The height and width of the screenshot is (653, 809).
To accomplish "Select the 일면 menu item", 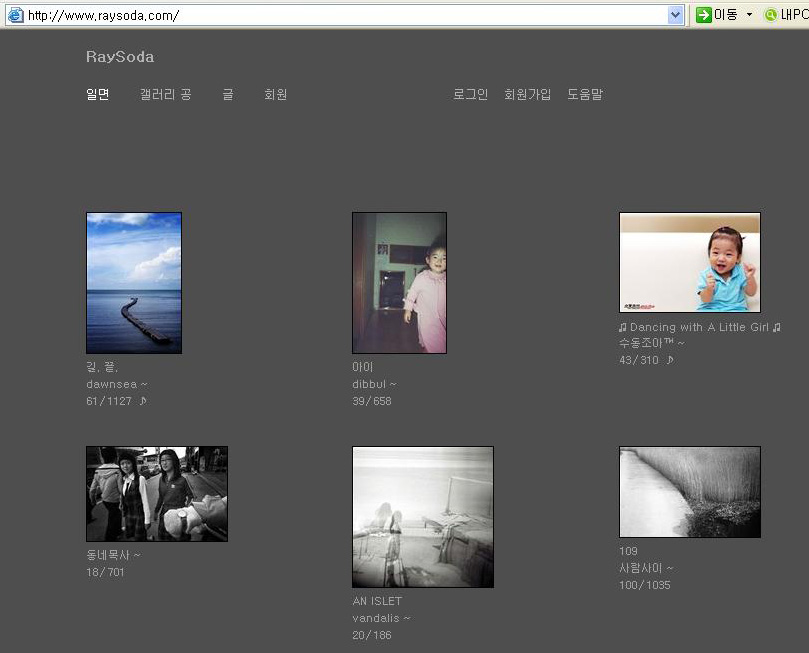I will 98,94.
